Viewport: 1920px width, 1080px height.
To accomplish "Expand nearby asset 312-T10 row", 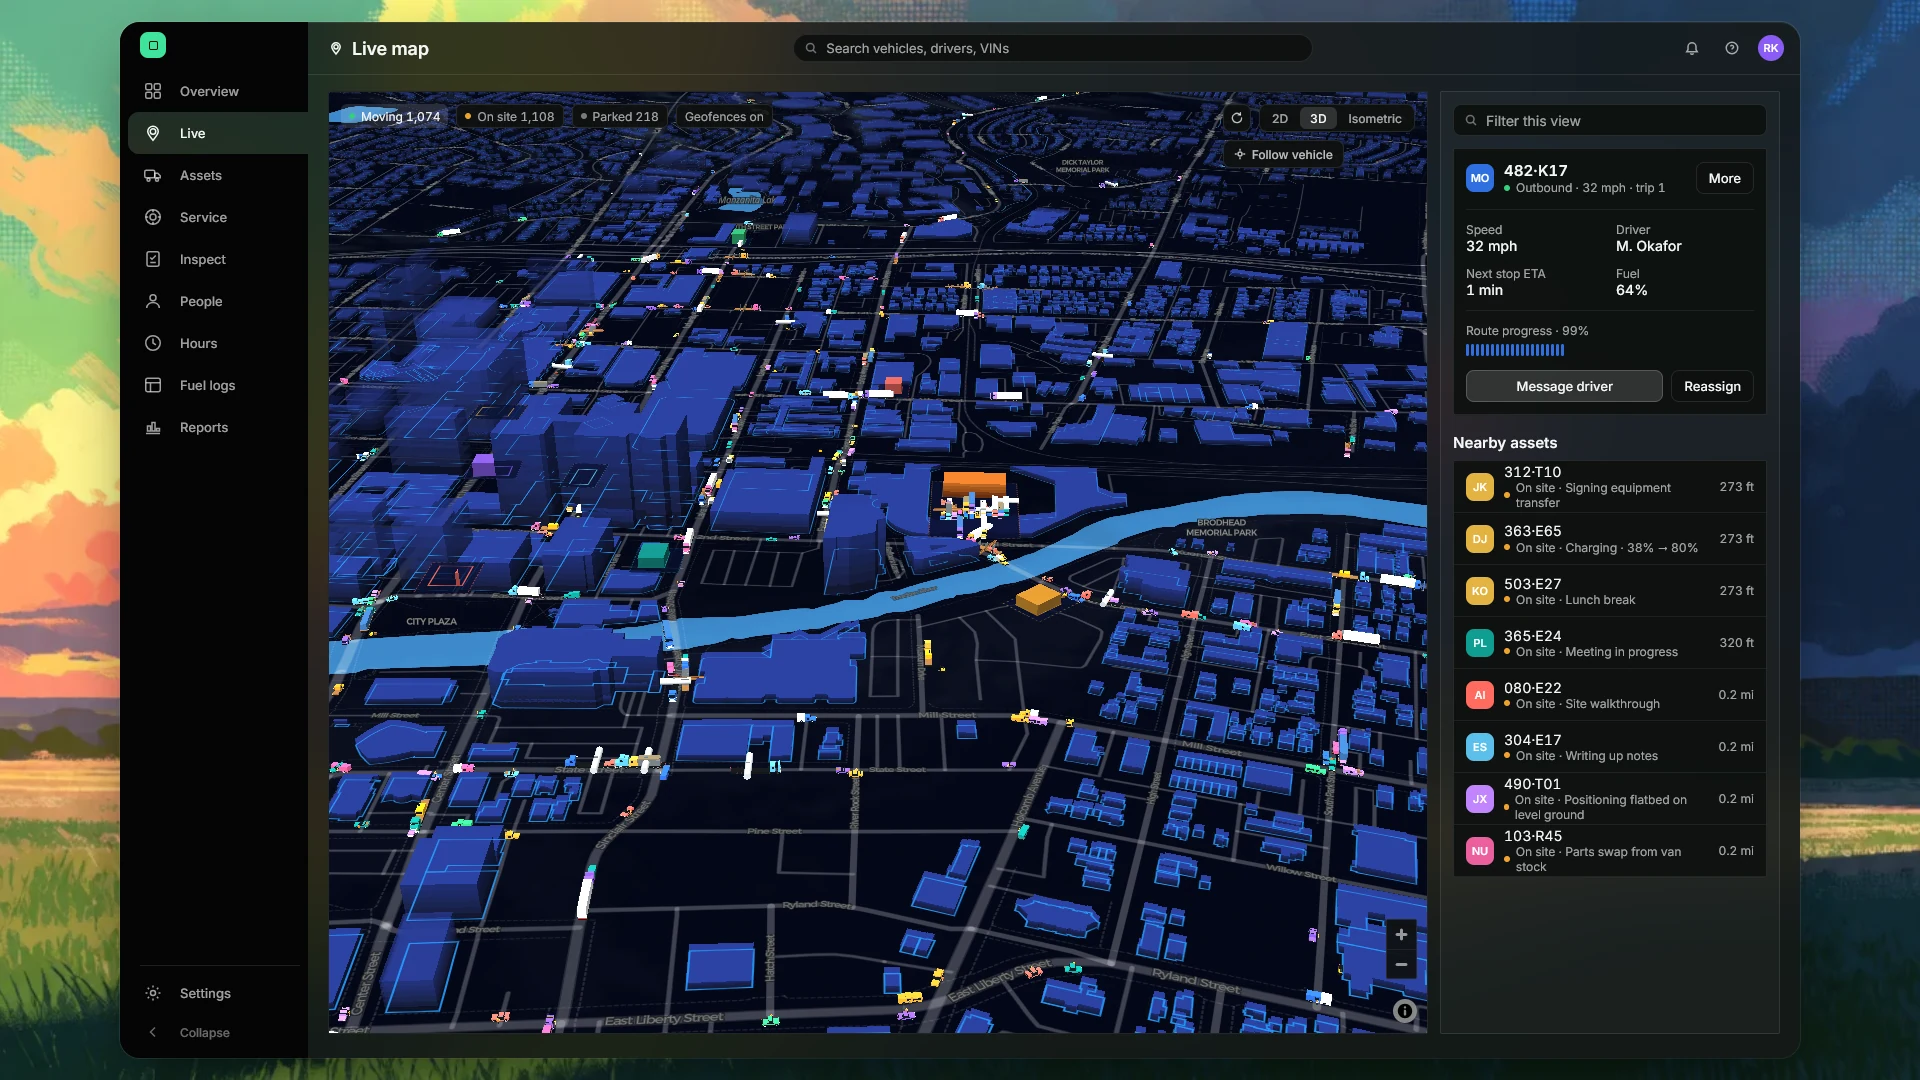I will [x=1610, y=487].
